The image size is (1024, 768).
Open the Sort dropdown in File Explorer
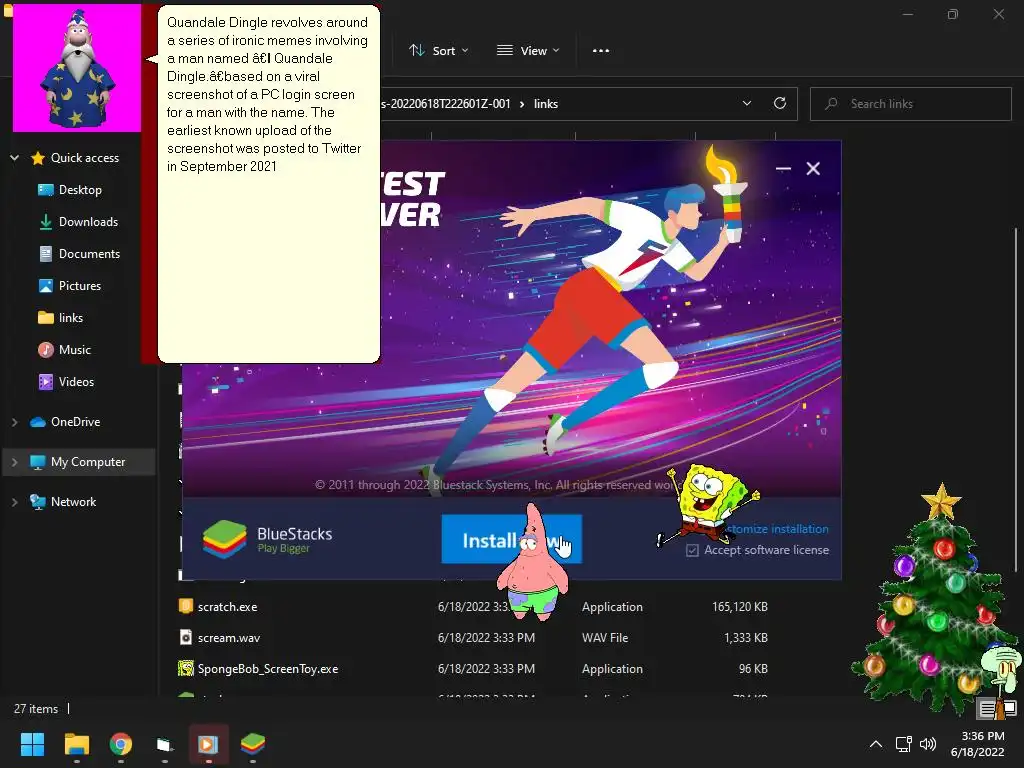[x=439, y=50]
